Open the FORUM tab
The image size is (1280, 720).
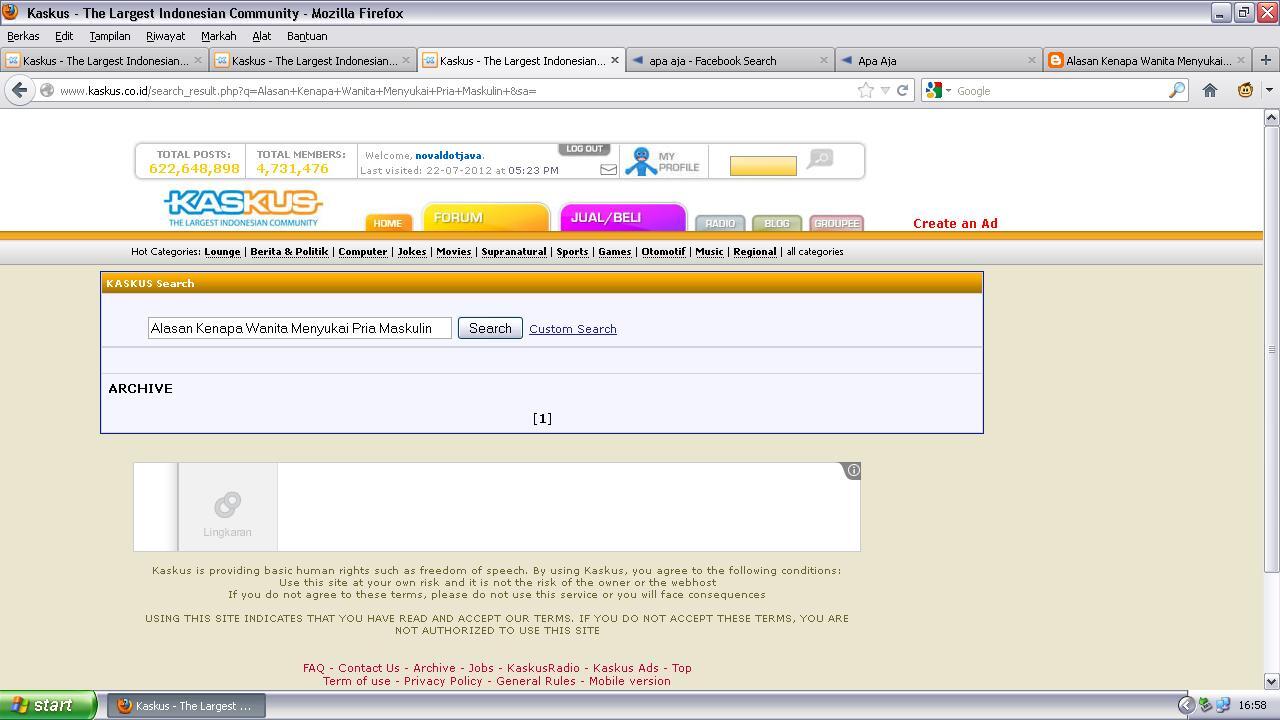tap(486, 217)
